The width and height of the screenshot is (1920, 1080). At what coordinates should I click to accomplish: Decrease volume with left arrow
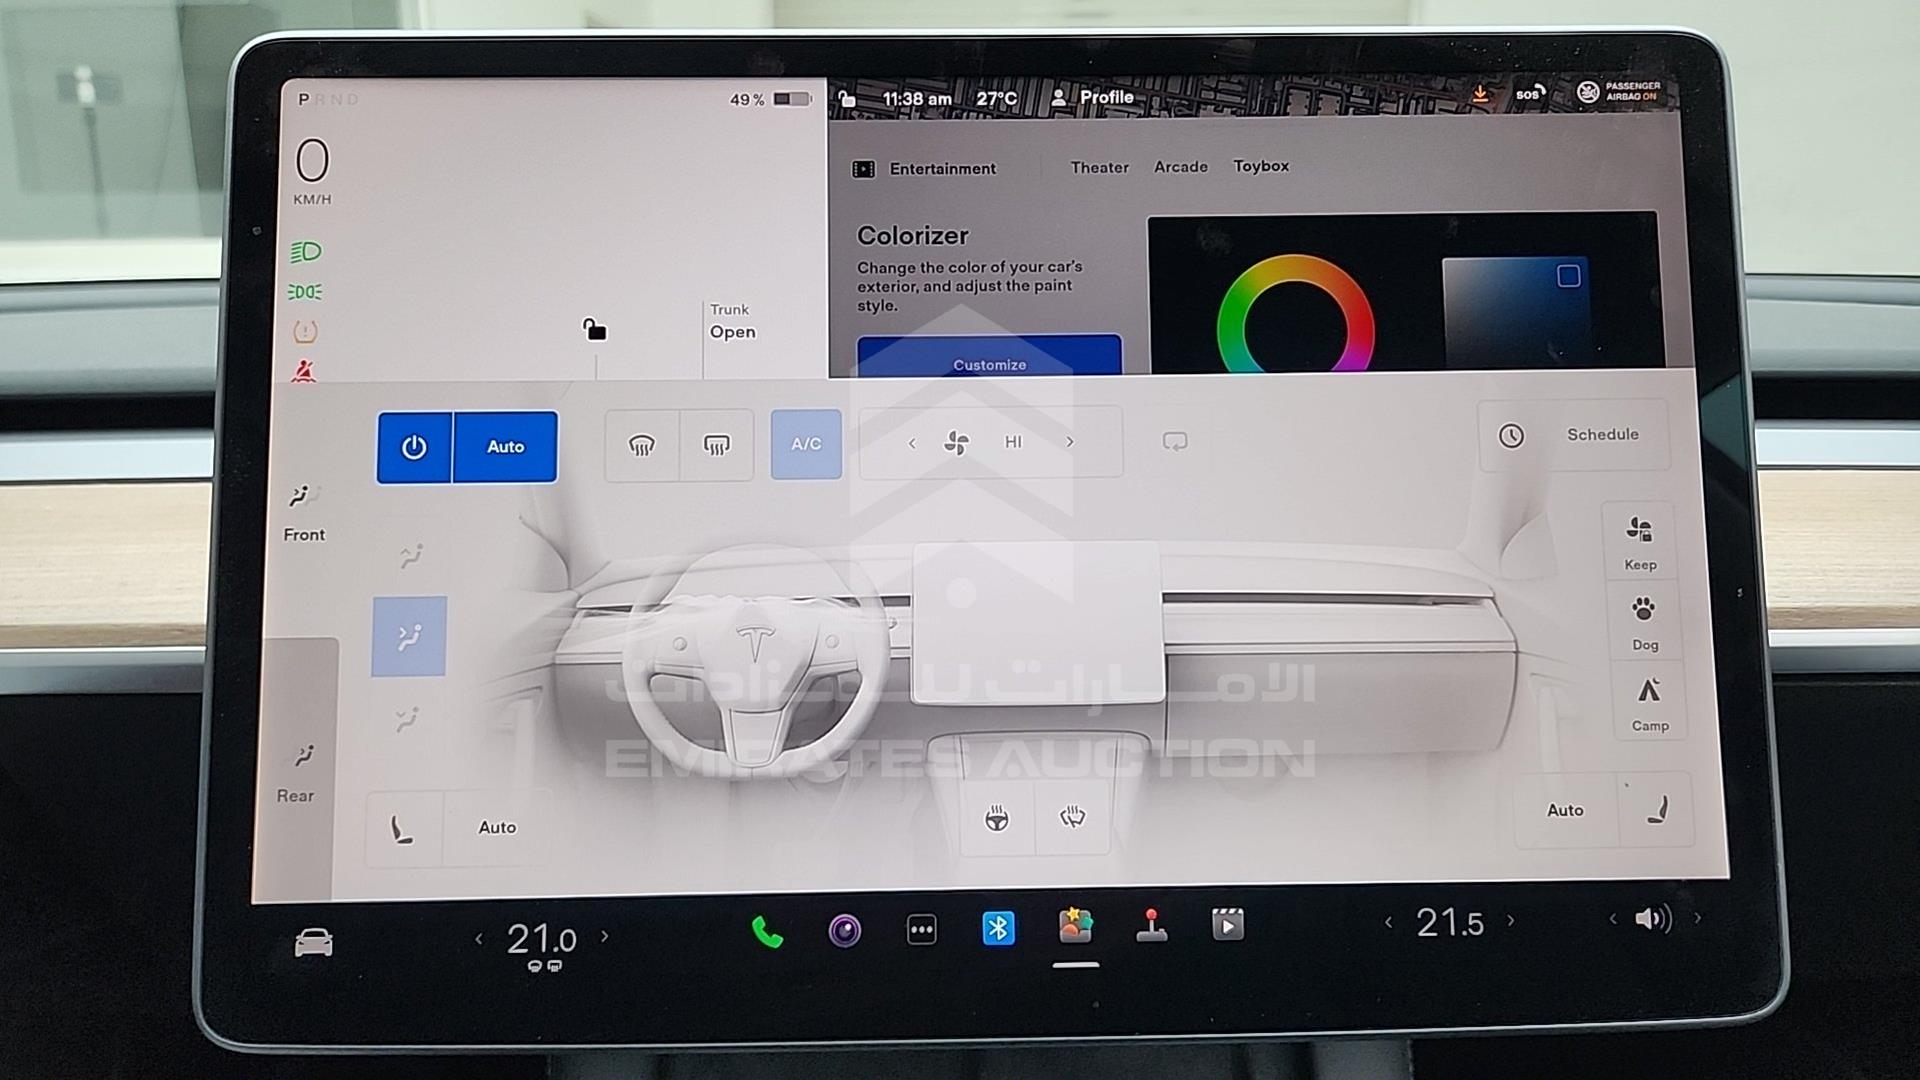click(x=1612, y=919)
